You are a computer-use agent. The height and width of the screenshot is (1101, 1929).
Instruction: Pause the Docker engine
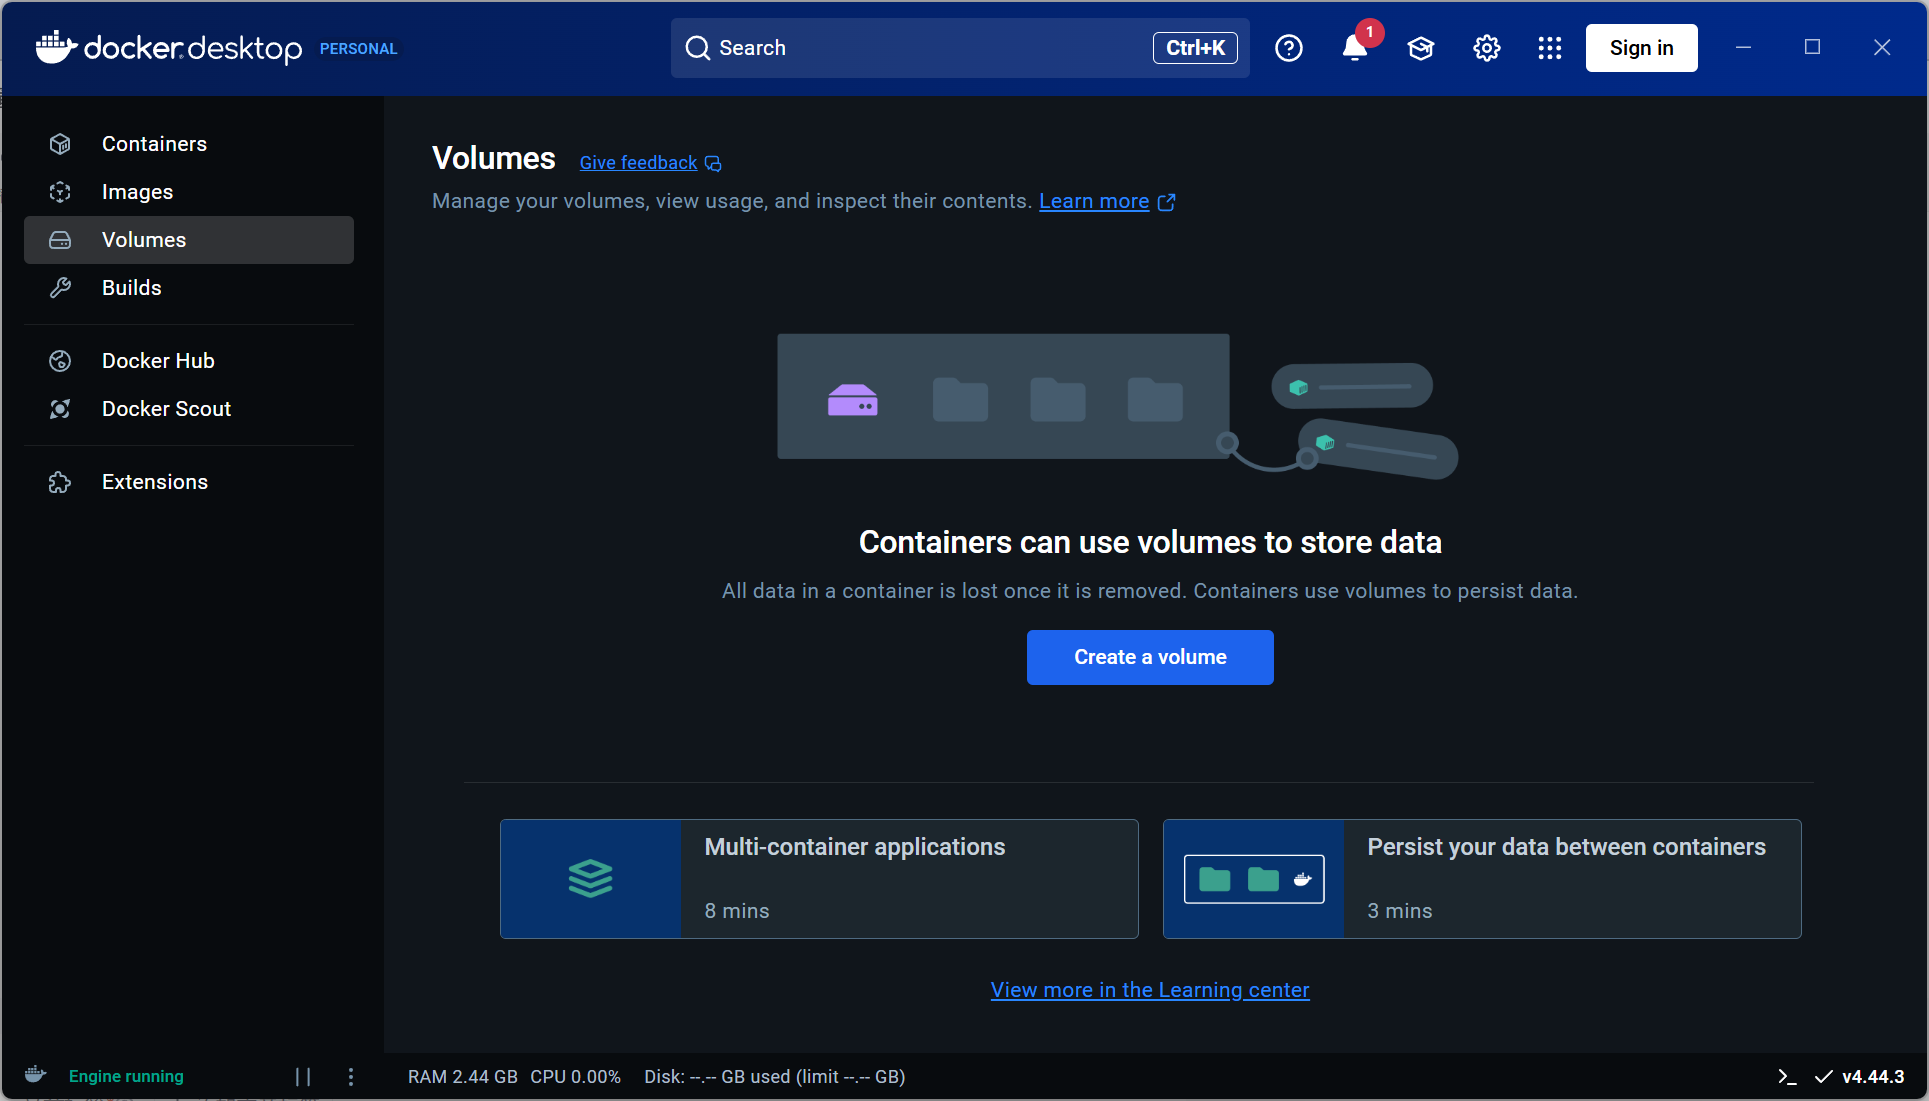pyautogui.click(x=303, y=1077)
